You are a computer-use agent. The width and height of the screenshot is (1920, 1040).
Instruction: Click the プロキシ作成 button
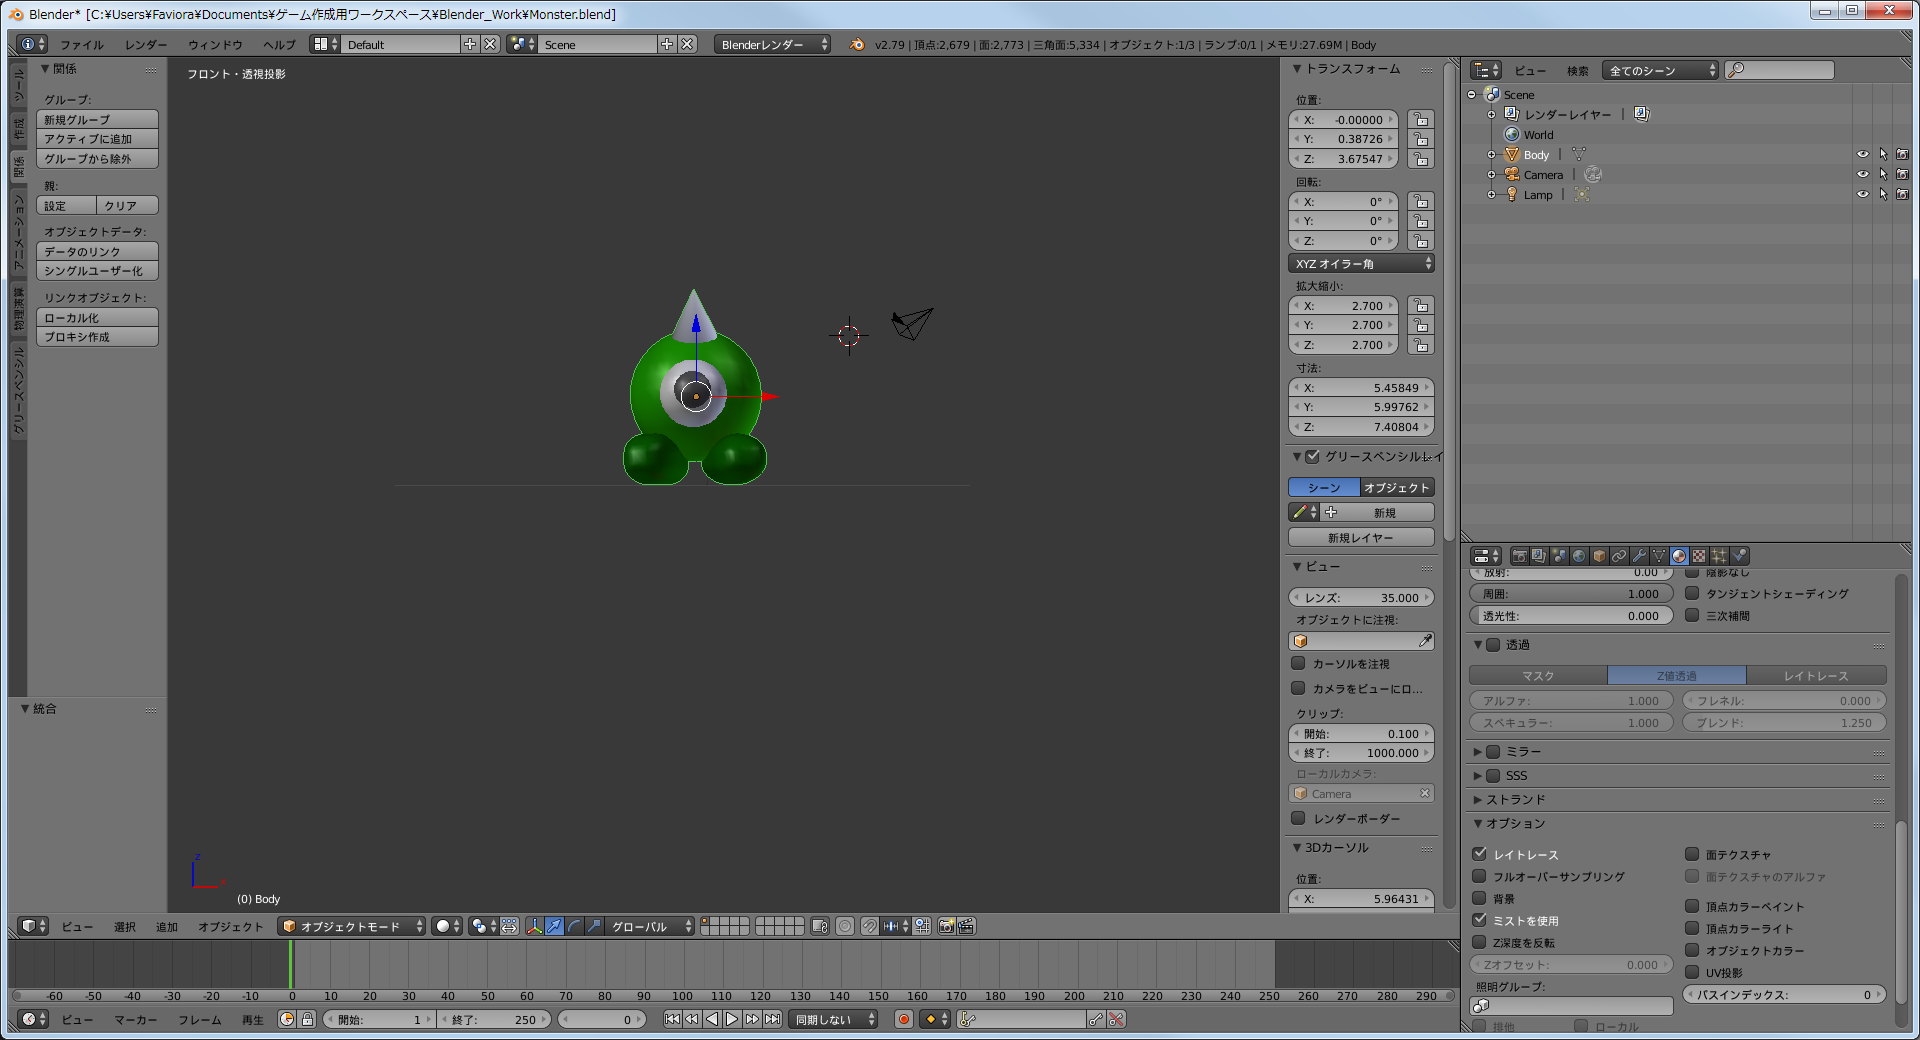97,337
